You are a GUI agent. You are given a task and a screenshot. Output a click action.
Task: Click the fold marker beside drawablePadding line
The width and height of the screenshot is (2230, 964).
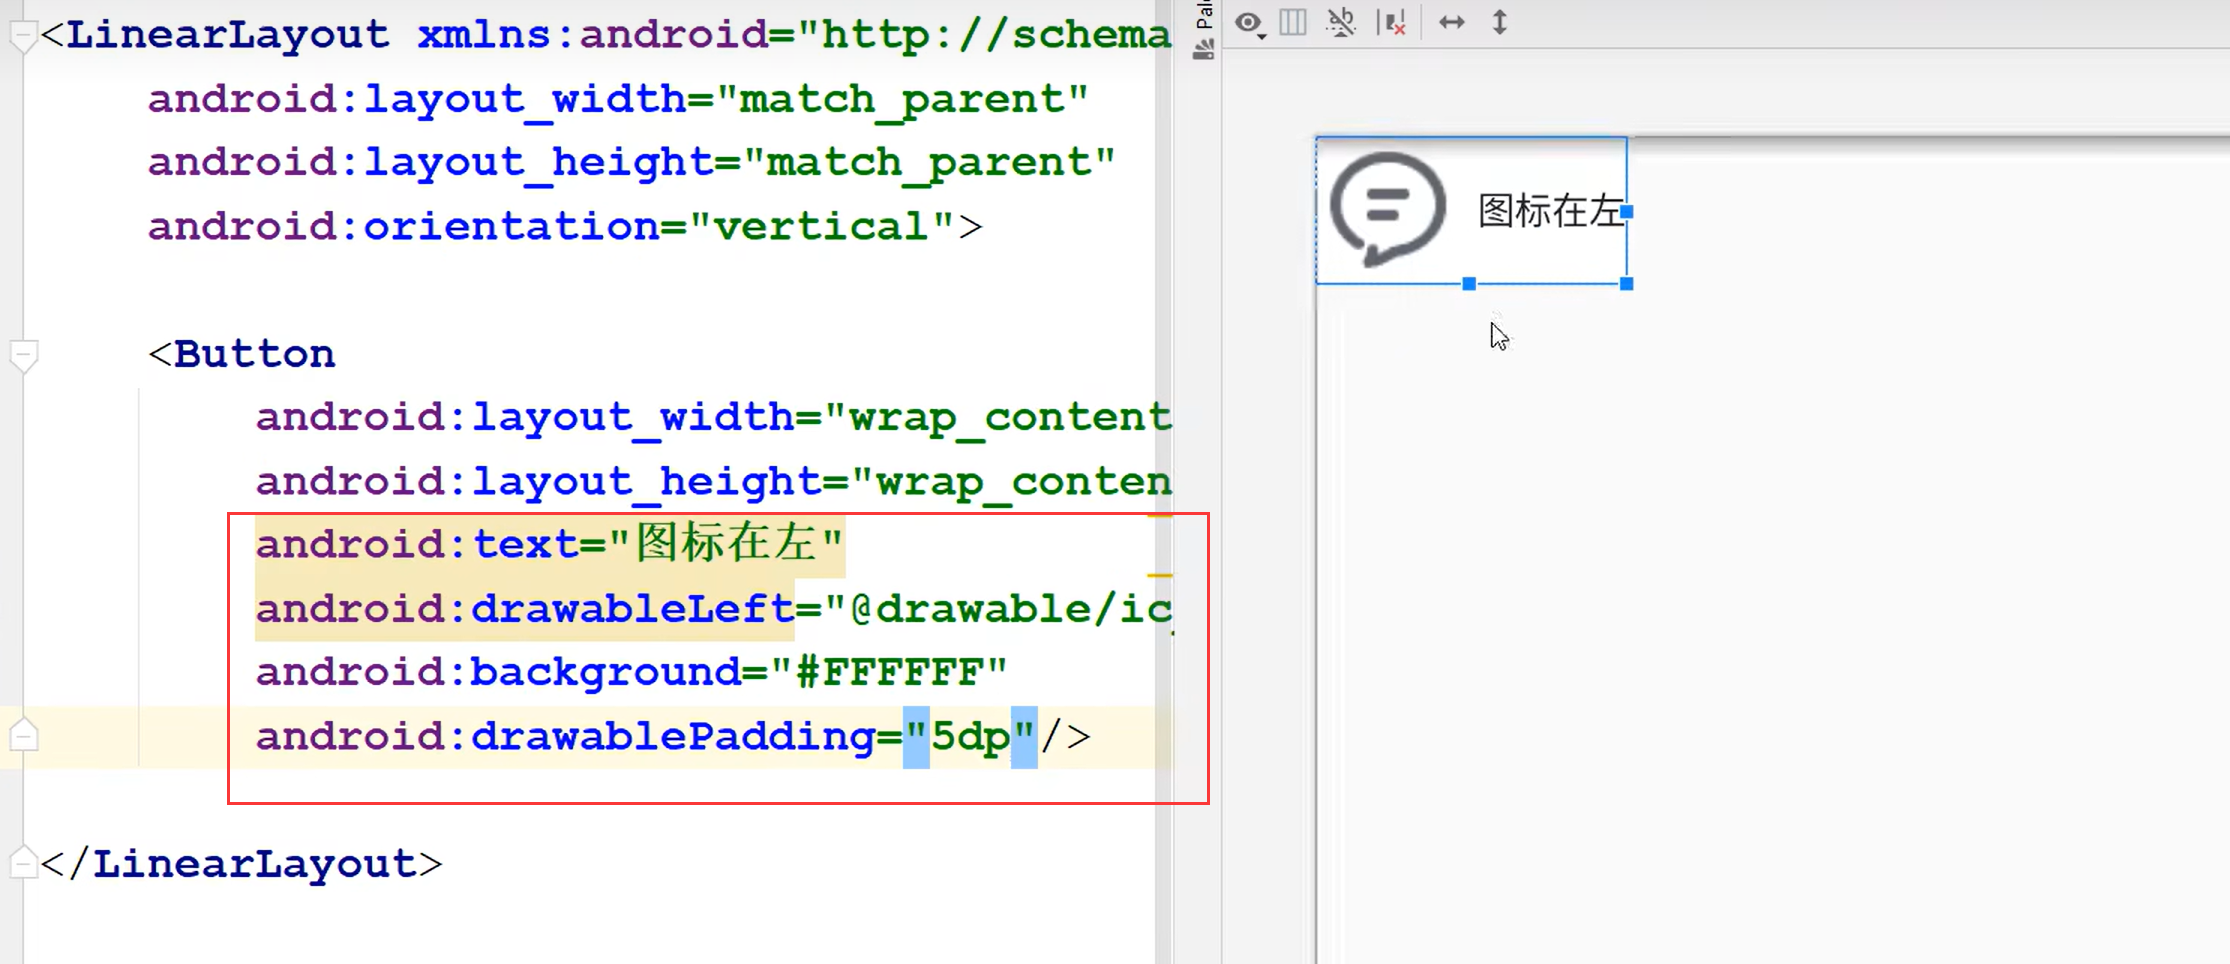[23, 735]
